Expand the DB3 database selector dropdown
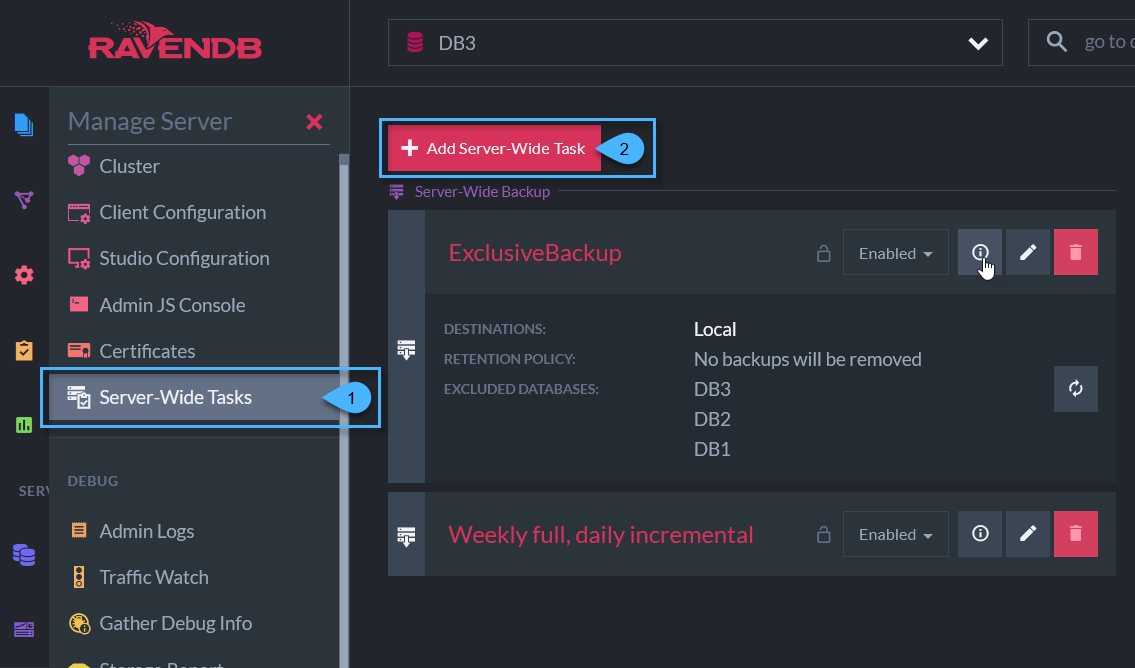The image size is (1135, 668). 695,43
